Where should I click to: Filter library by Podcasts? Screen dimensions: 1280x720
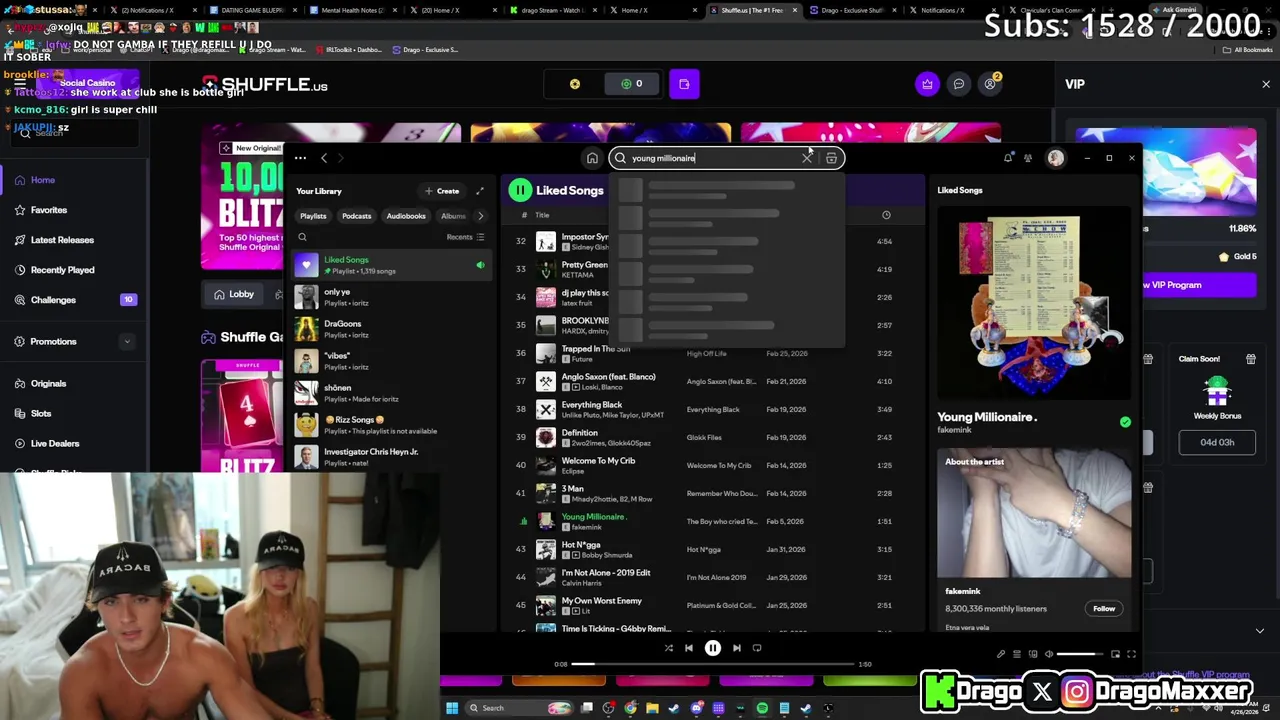[x=356, y=216]
